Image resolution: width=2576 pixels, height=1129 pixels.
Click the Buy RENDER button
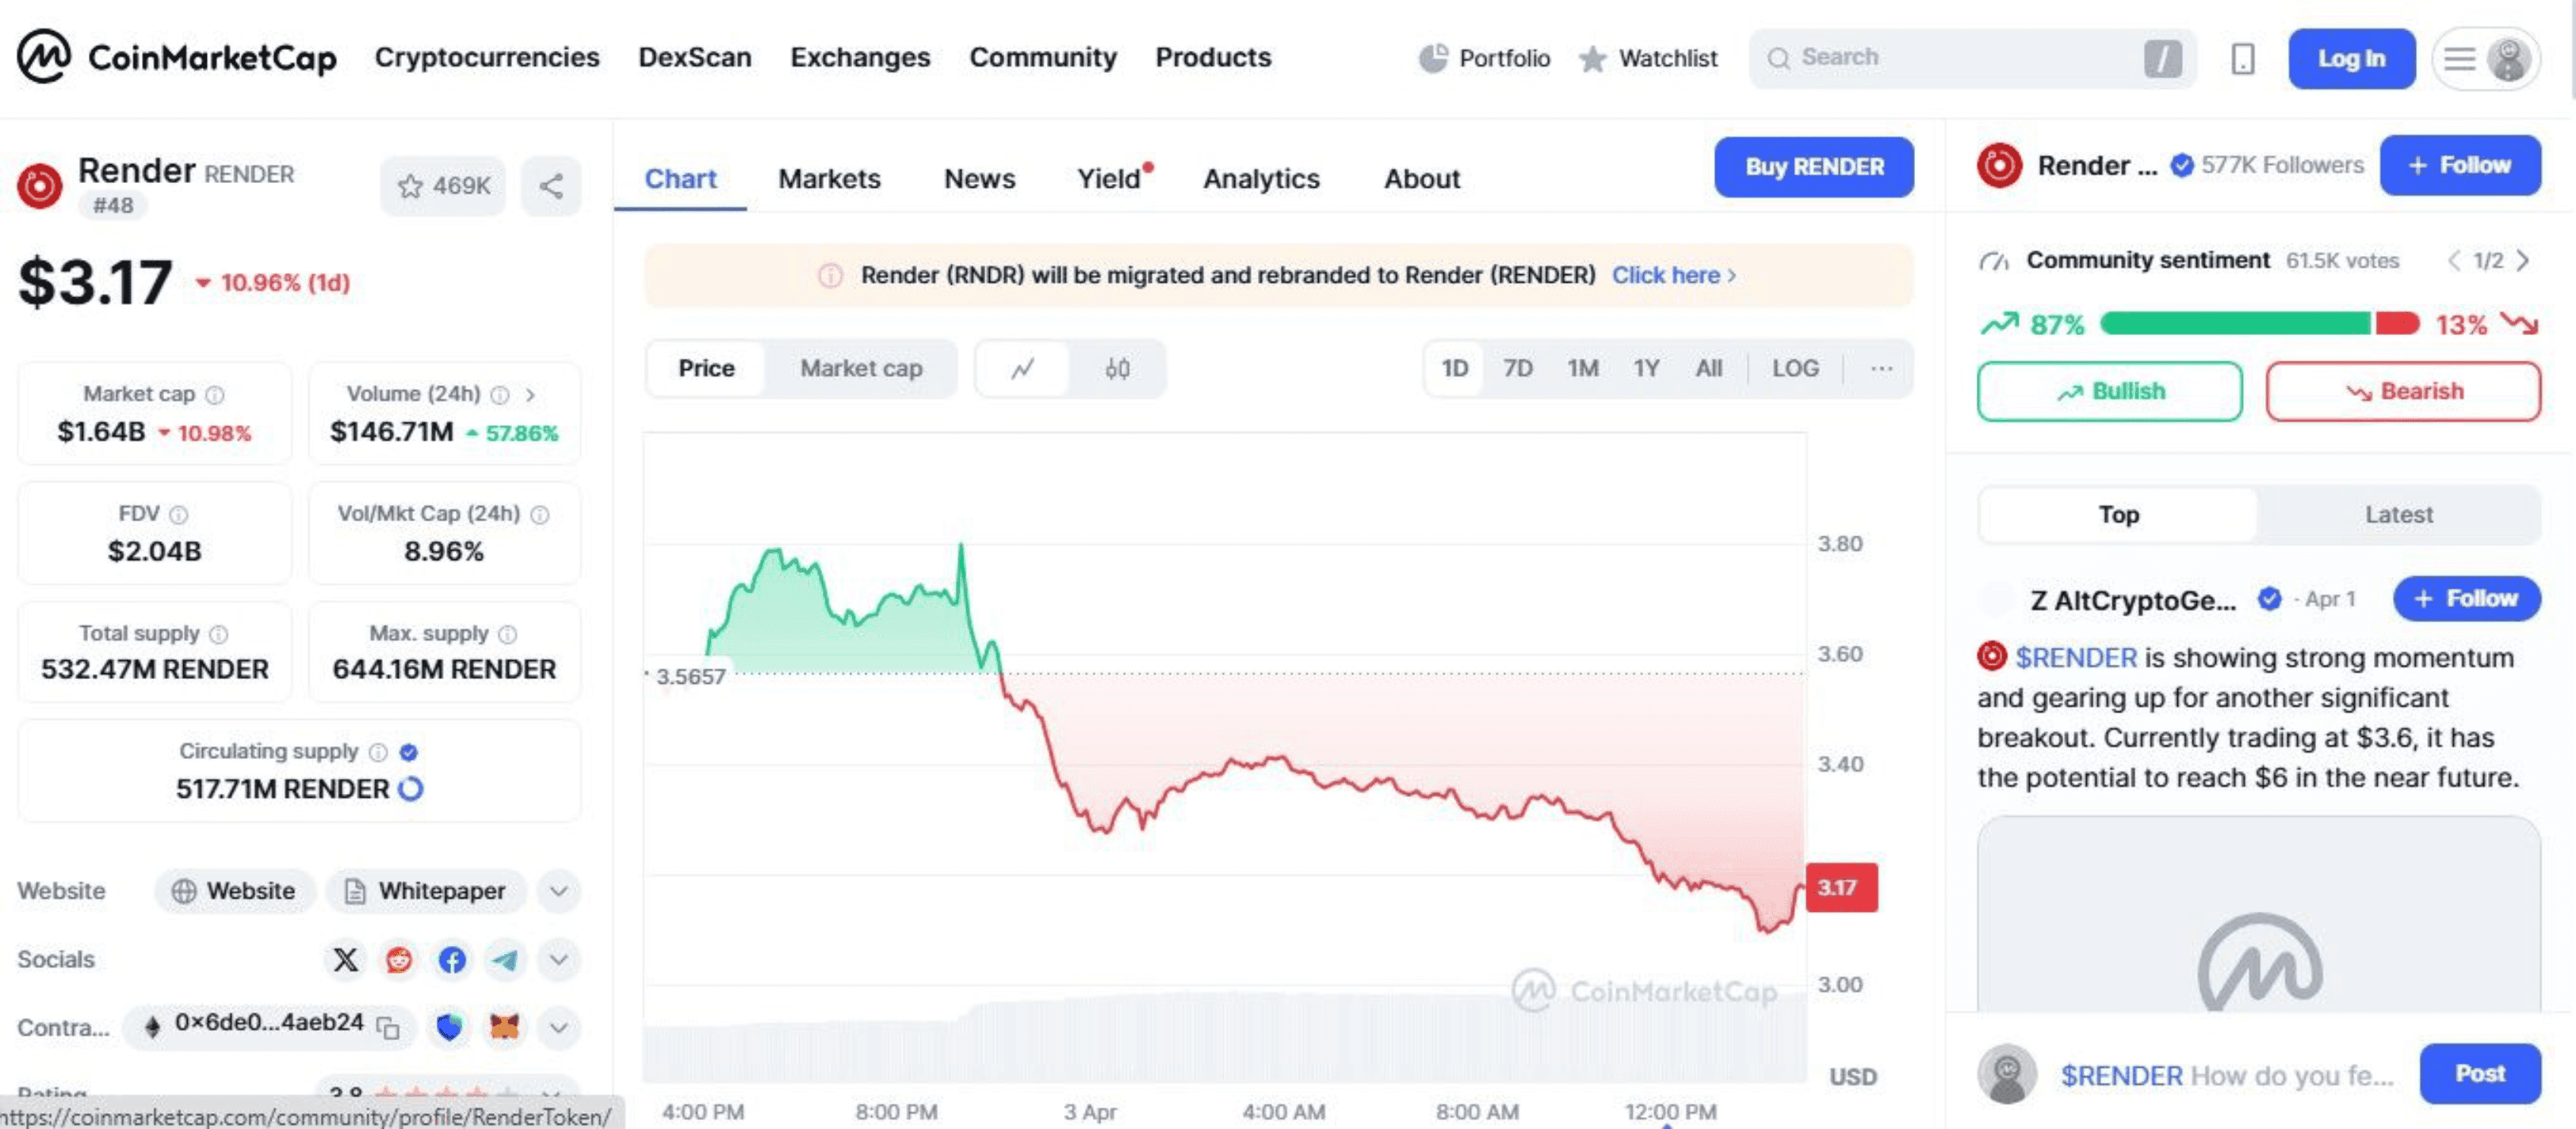click(1813, 167)
